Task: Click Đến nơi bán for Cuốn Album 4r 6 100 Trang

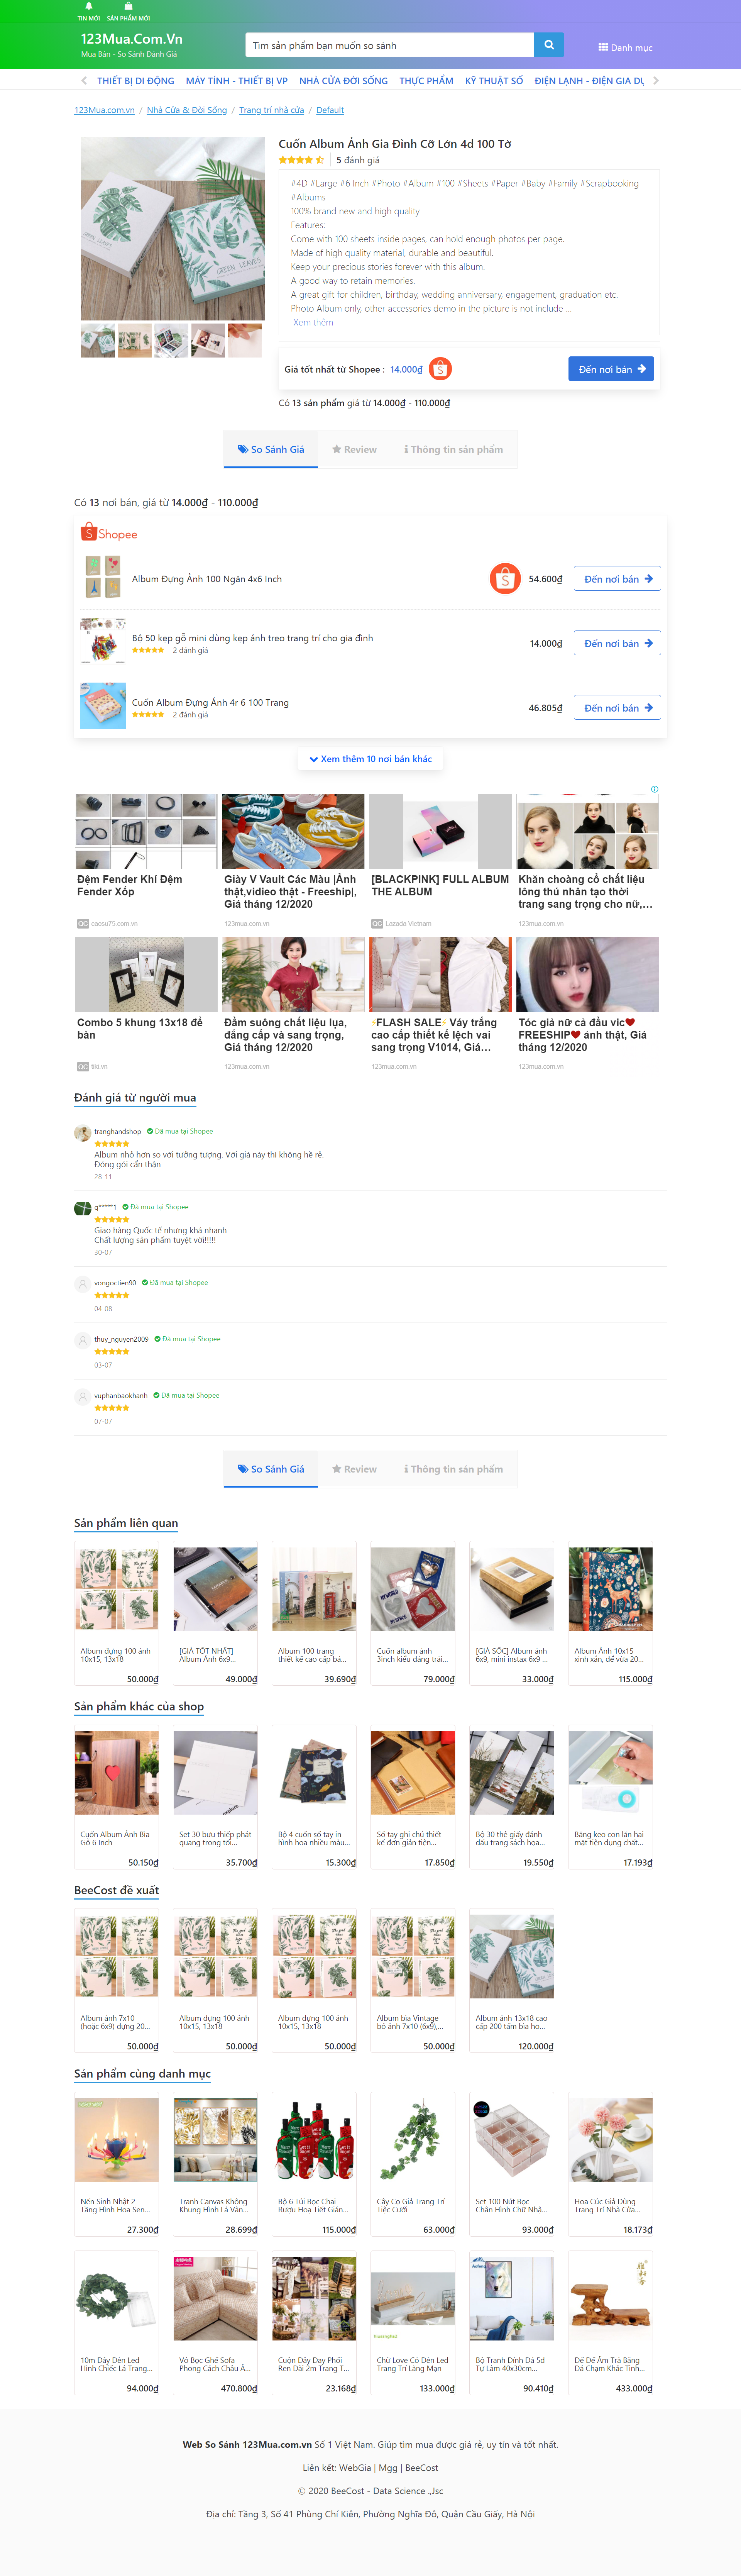Action: tap(617, 708)
